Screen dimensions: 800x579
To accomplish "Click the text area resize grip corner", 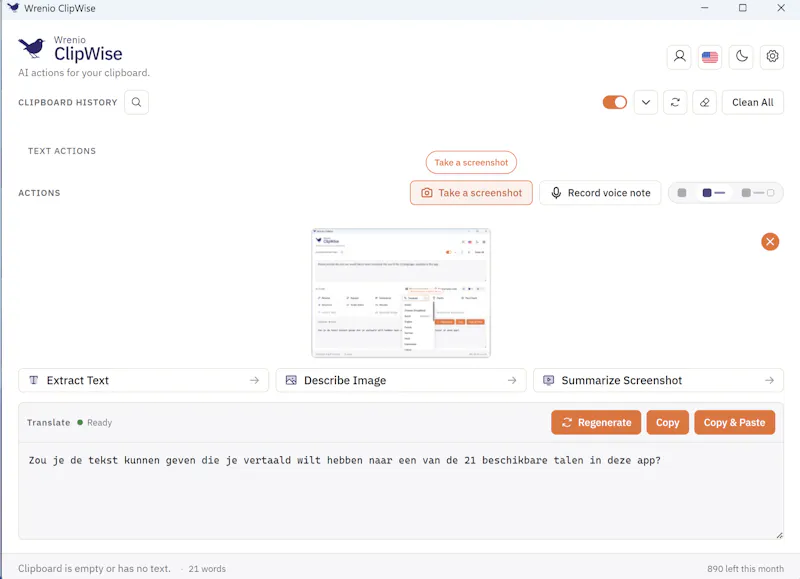I will [x=779, y=535].
